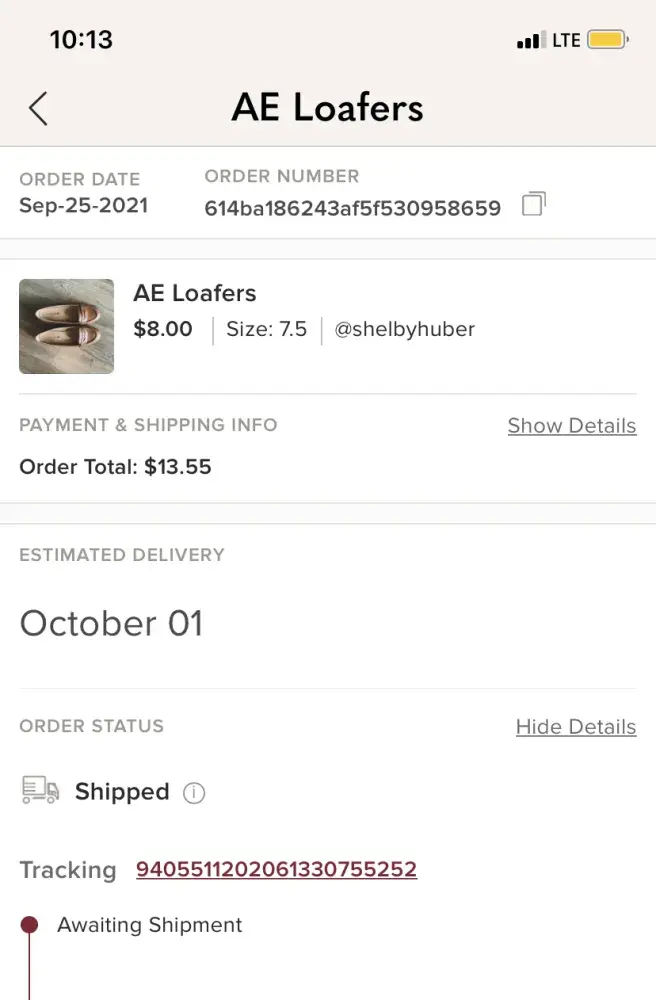Tap the battery status icon
This screenshot has width=656, height=1000.
[607, 41]
